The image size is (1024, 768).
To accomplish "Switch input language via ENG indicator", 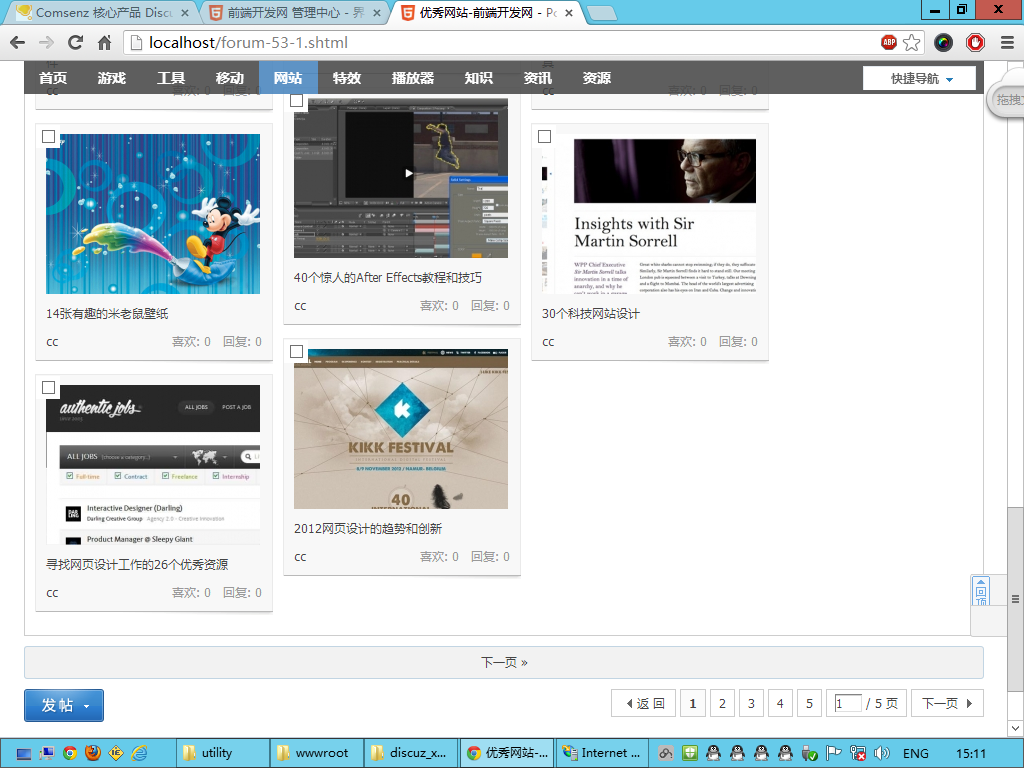I will coord(916,754).
